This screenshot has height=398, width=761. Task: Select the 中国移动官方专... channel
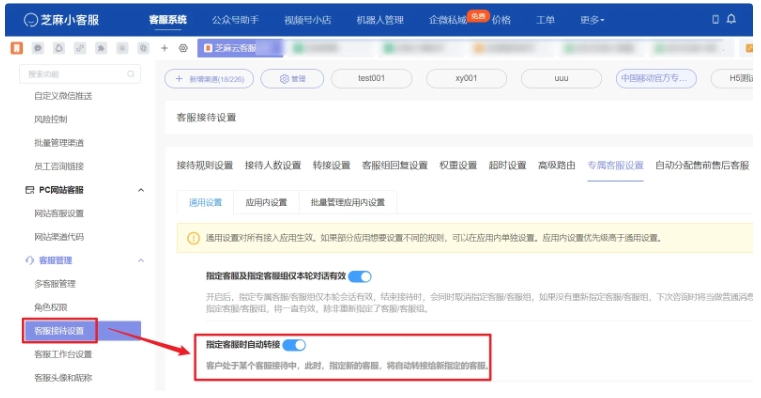click(x=656, y=79)
